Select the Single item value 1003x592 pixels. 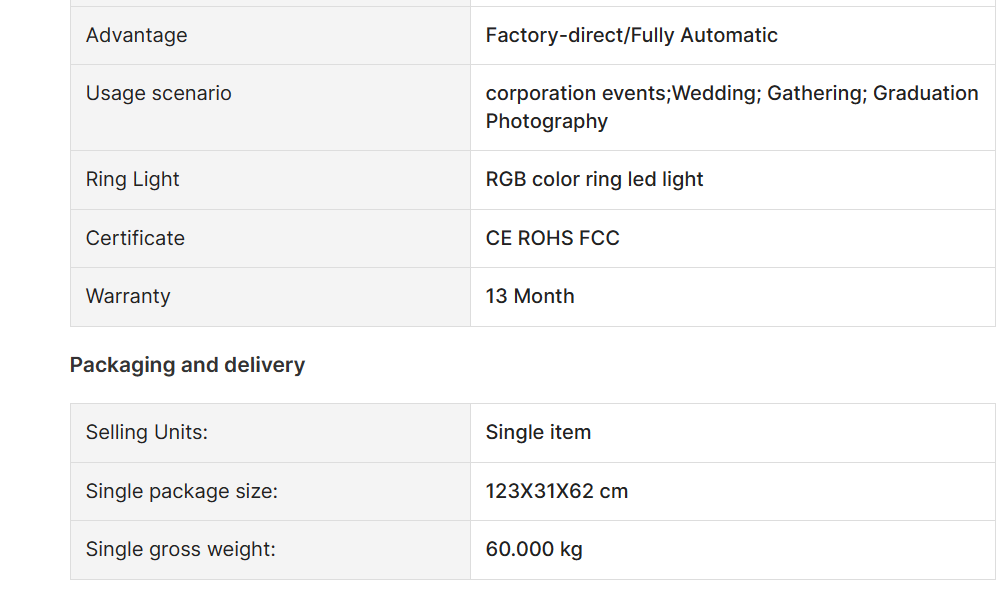click(538, 433)
